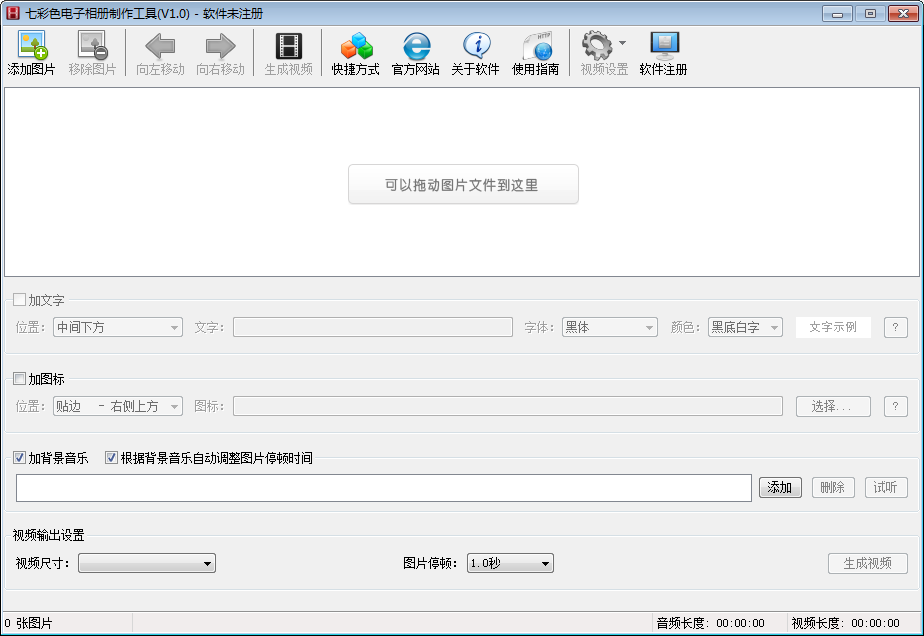Disable the 加背景音乐 checkbox
This screenshot has height=636, width=924.
pos(18,457)
